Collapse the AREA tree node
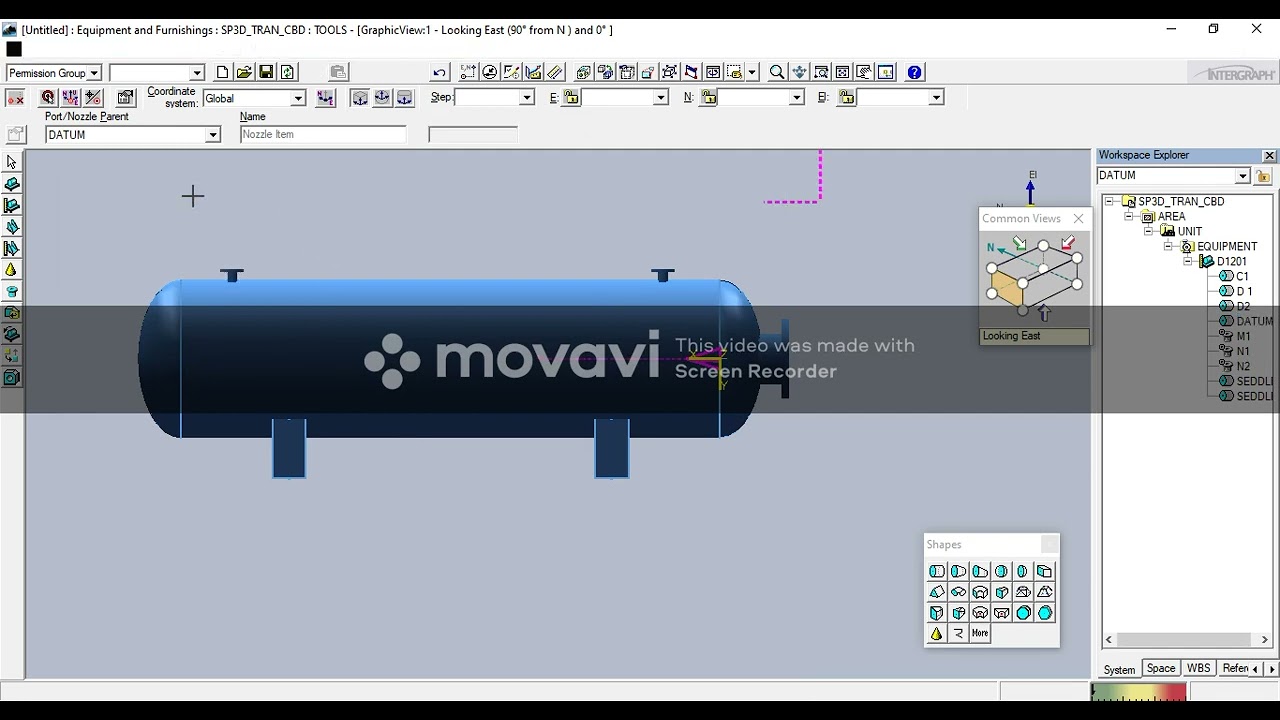Screen dimensions: 1280x720 click(1129, 216)
